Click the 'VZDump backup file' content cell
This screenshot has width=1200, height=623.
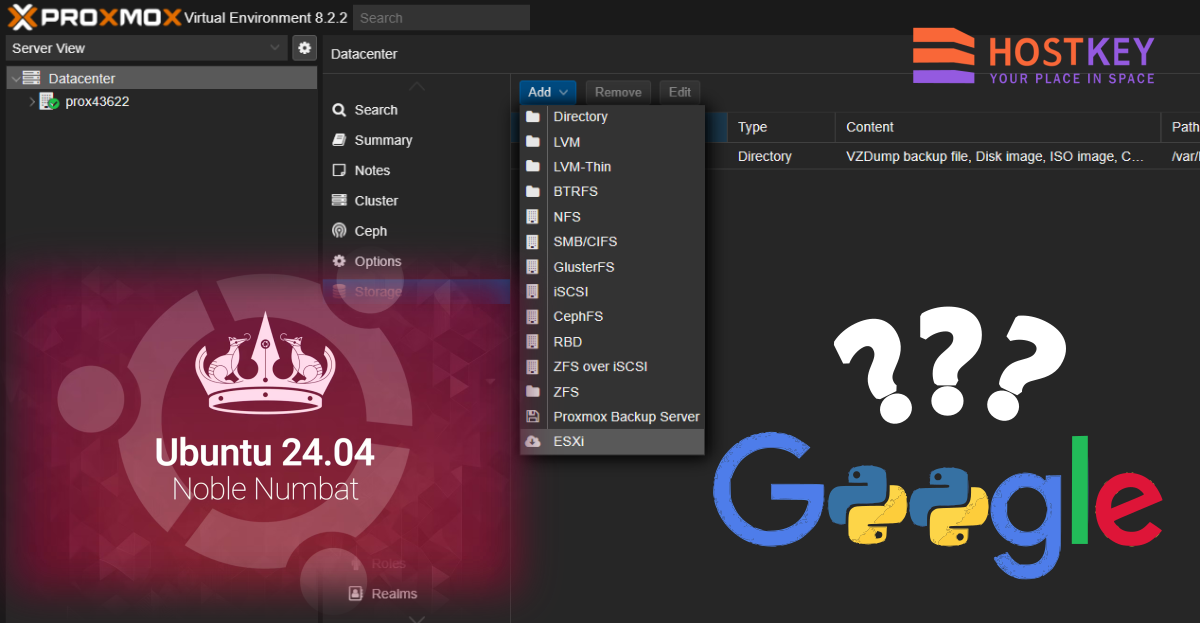coord(998,156)
